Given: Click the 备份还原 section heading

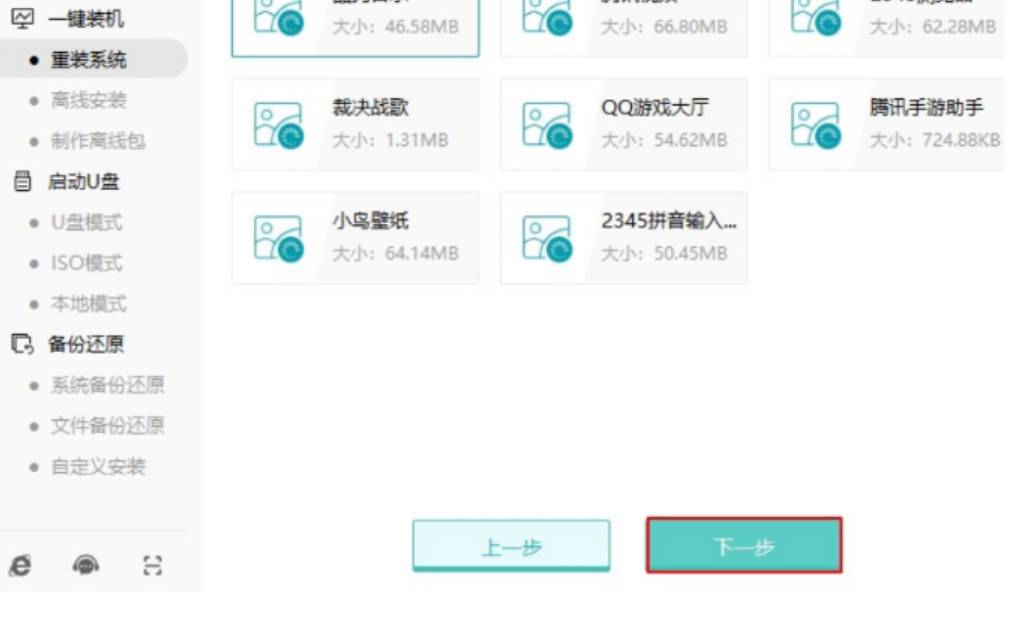Looking at the screenshot, I should 86,344.
